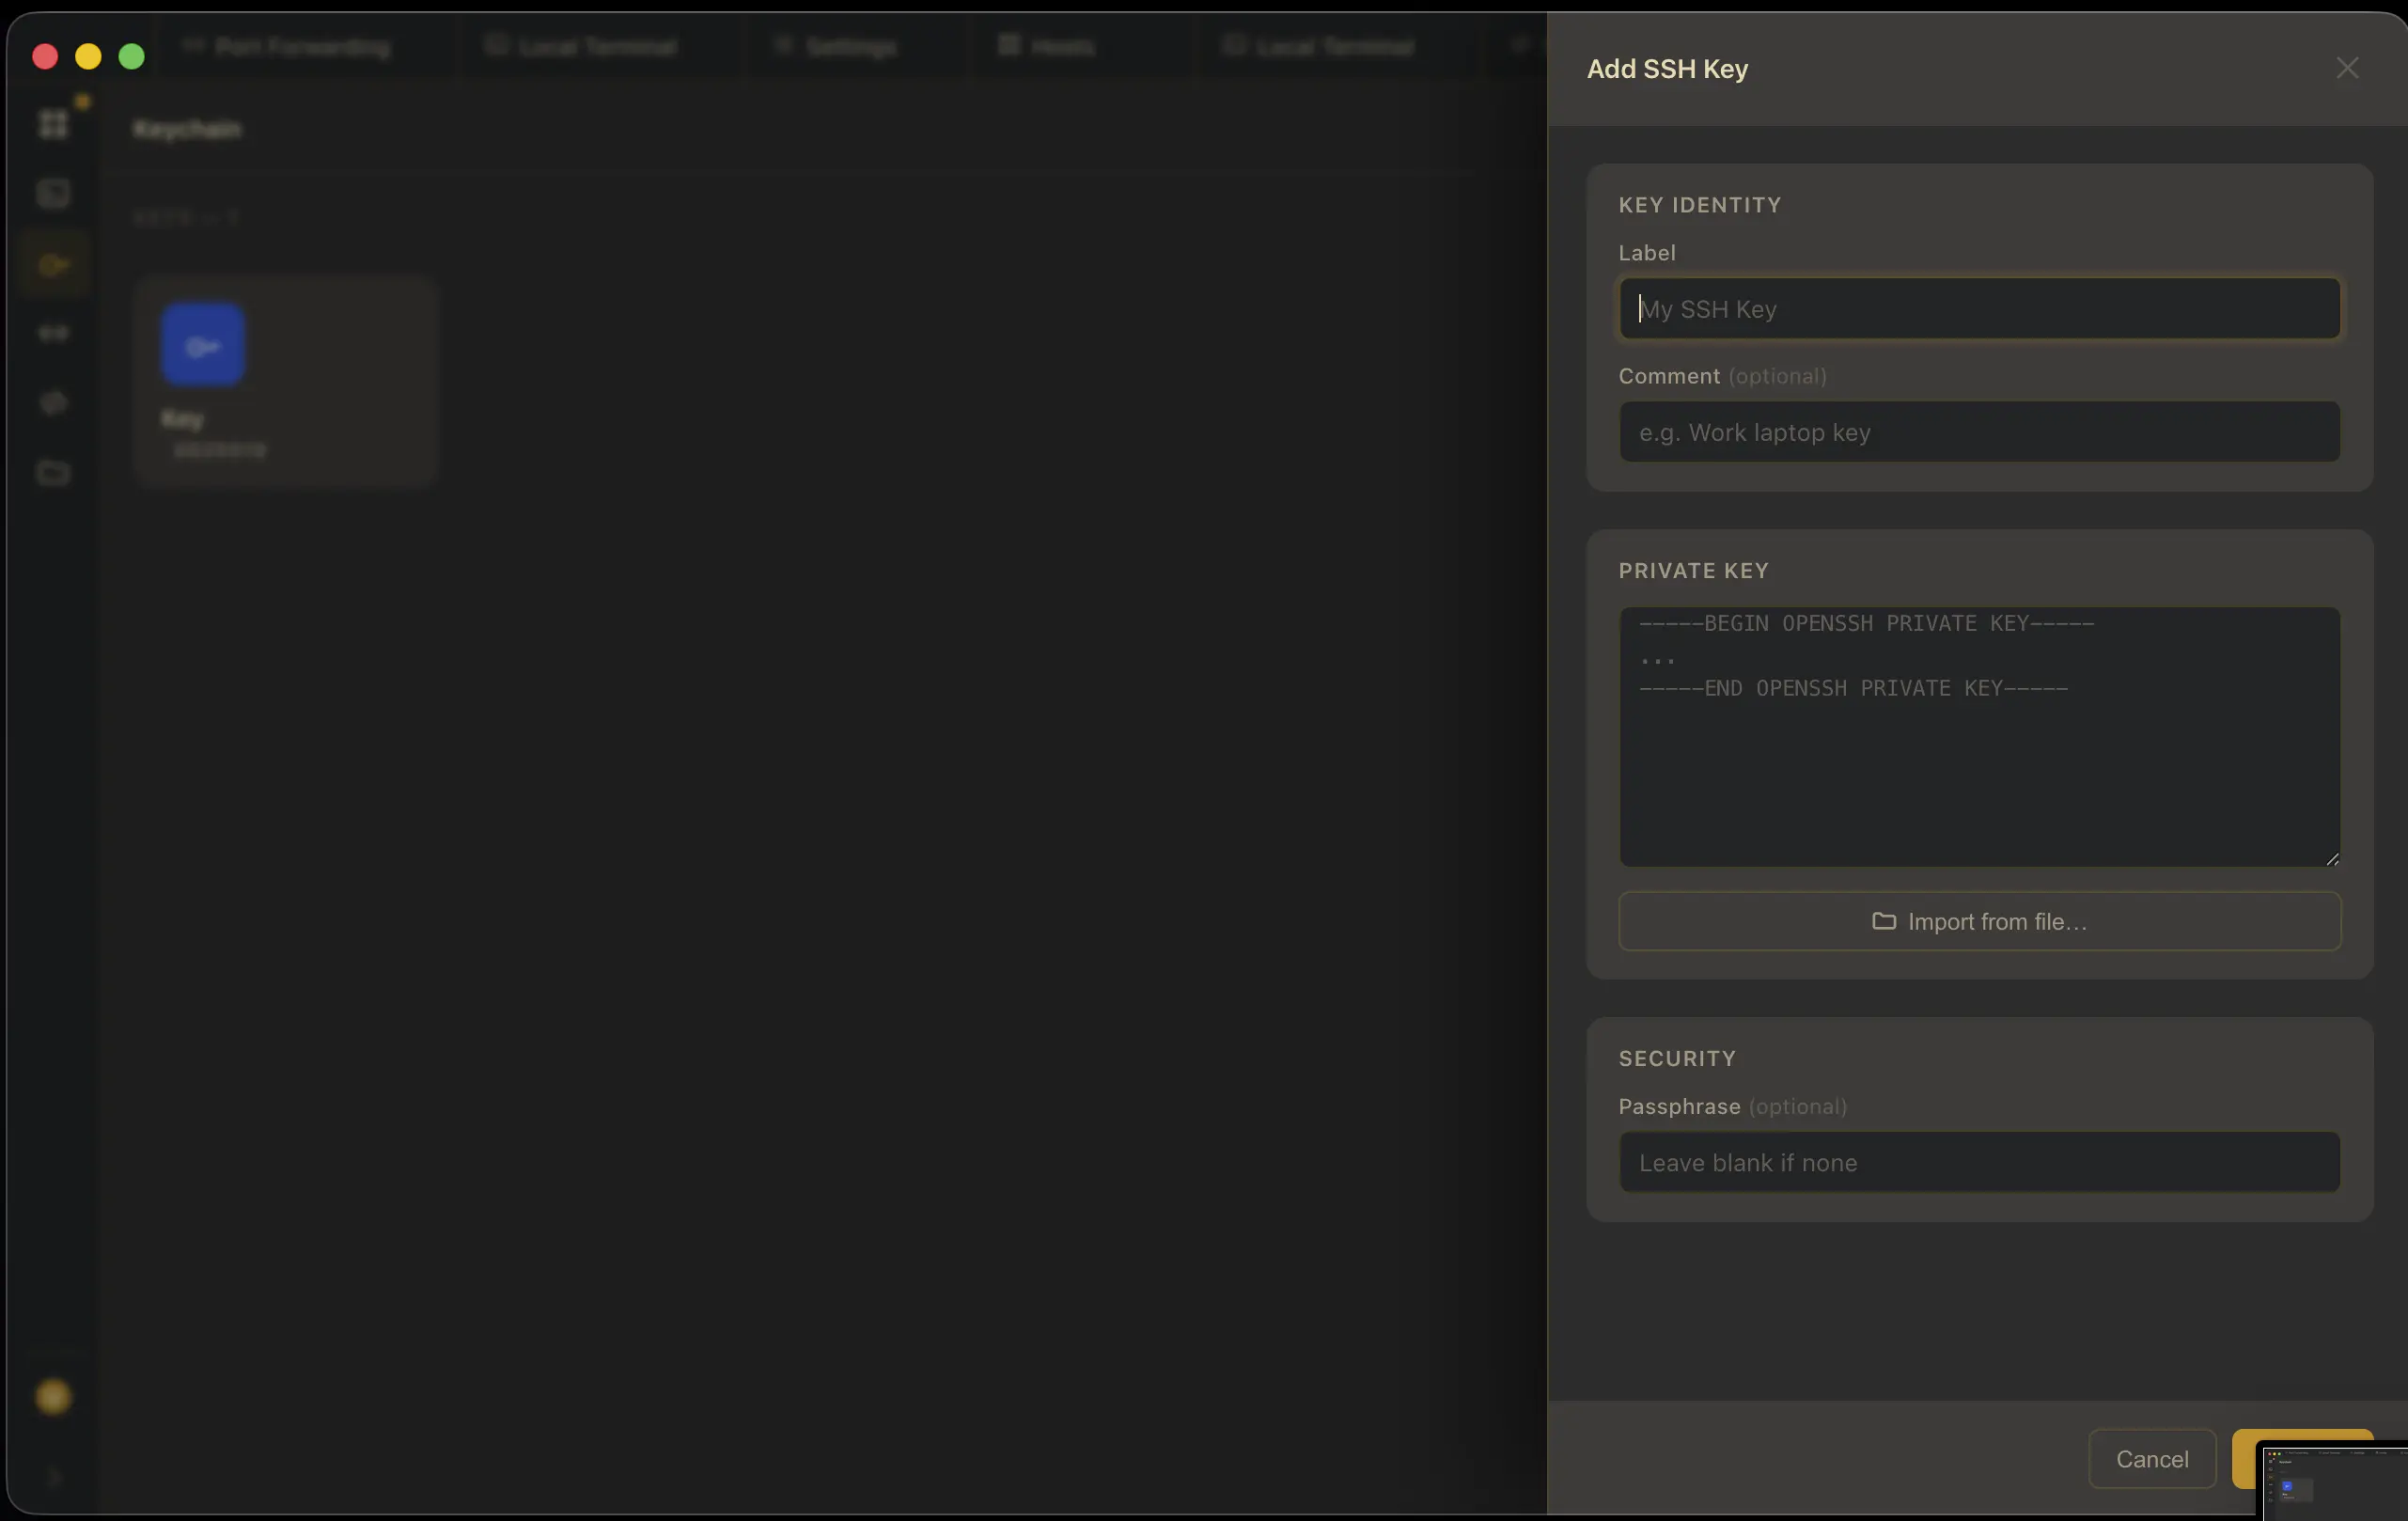Import private key from file
This screenshot has height=1521, width=2408.
click(1979, 921)
